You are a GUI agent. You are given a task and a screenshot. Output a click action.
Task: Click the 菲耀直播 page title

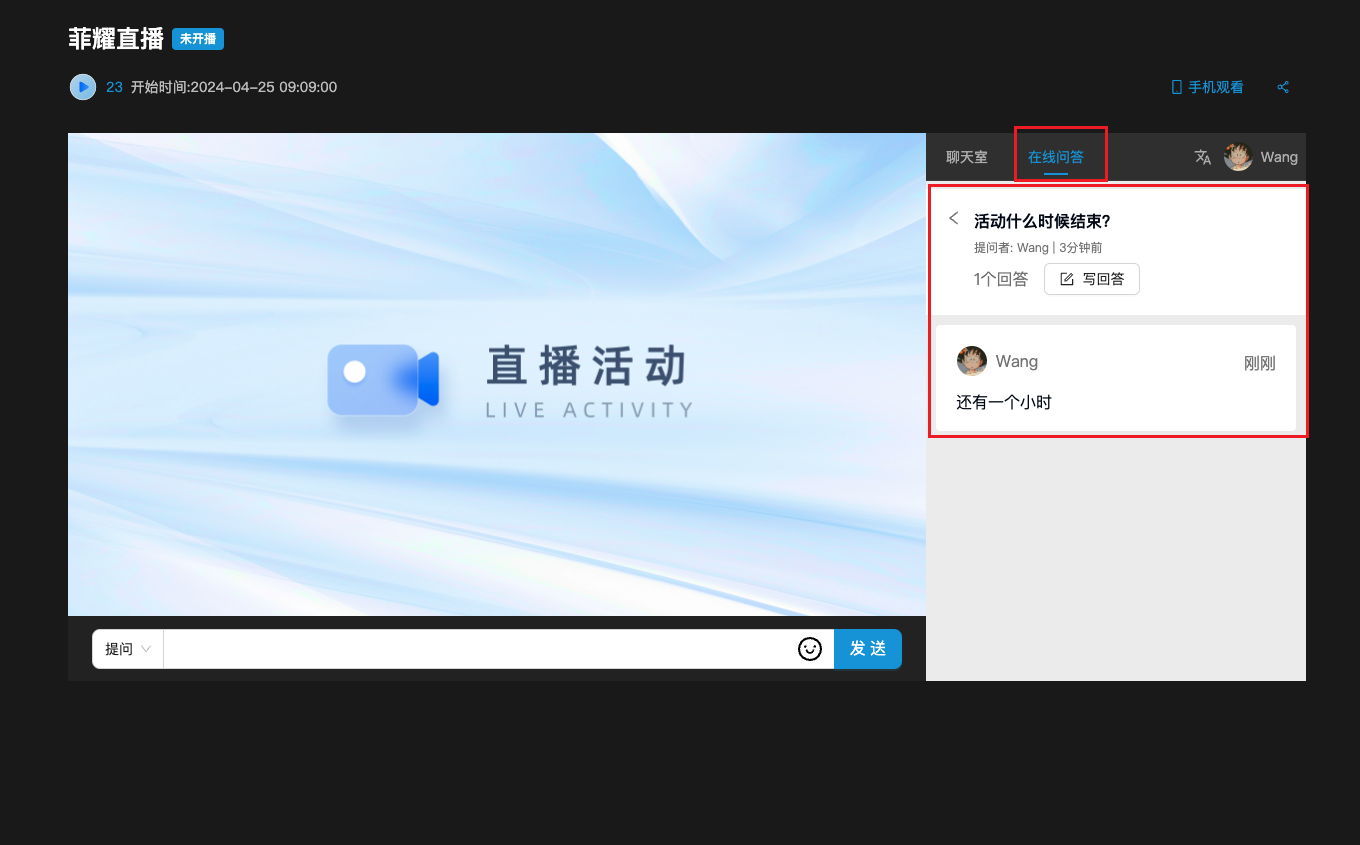pyautogui.click(x=116, y=39)
